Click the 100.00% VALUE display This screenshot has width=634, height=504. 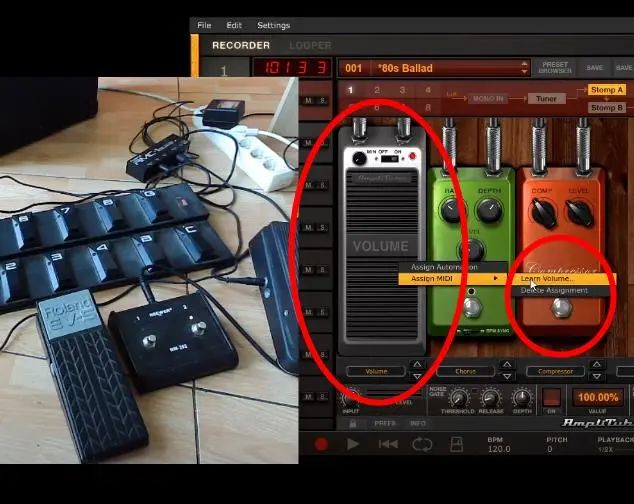598,397
